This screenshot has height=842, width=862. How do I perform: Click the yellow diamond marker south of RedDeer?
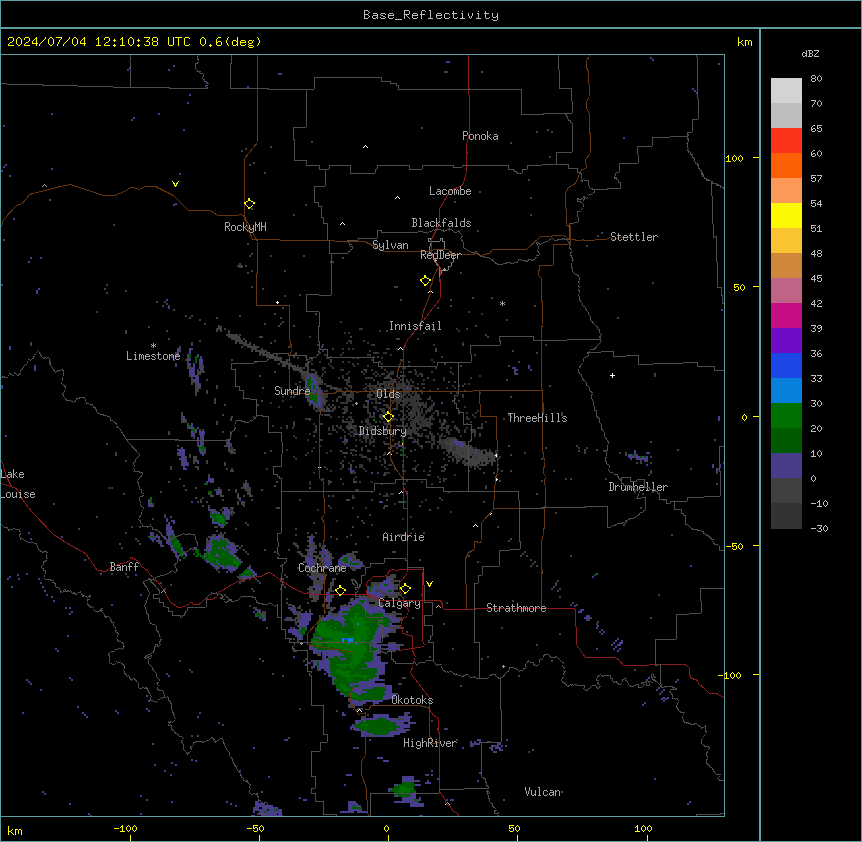(x=425, y=281)
